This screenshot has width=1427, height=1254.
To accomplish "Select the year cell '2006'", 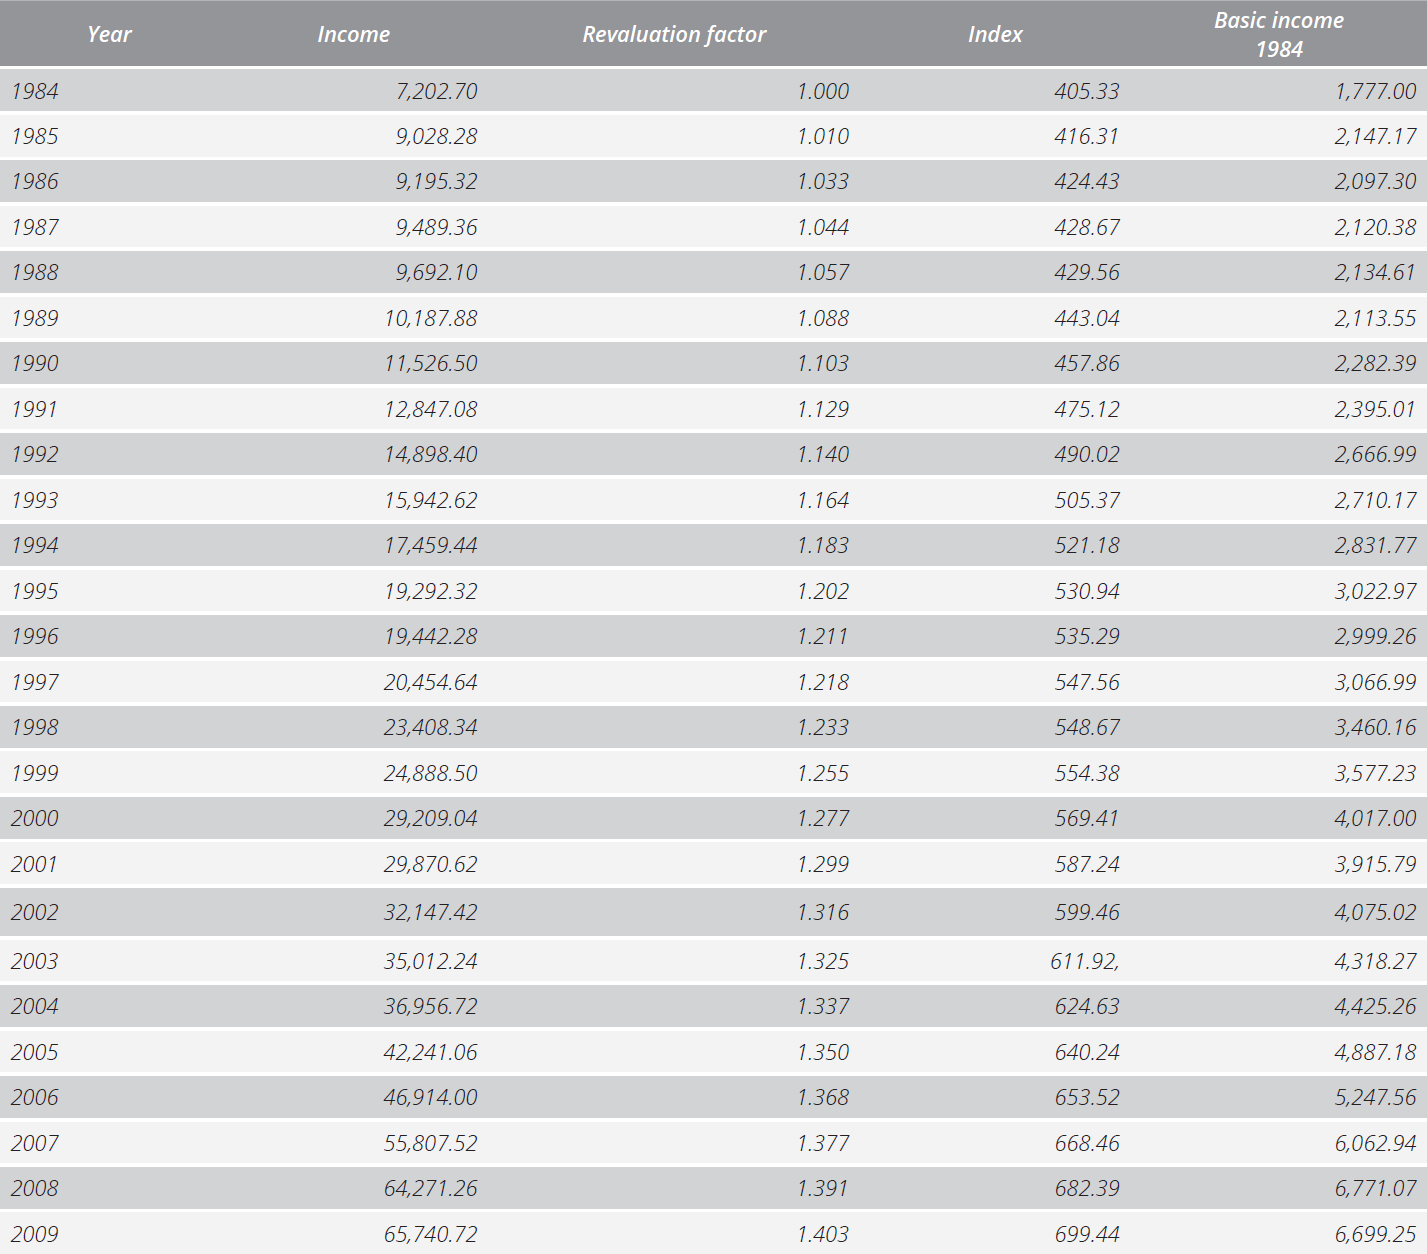I will pos(35,1097).
